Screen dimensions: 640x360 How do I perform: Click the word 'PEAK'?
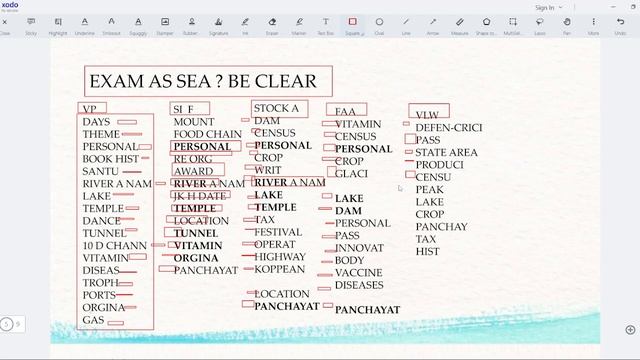coord(429,189)
